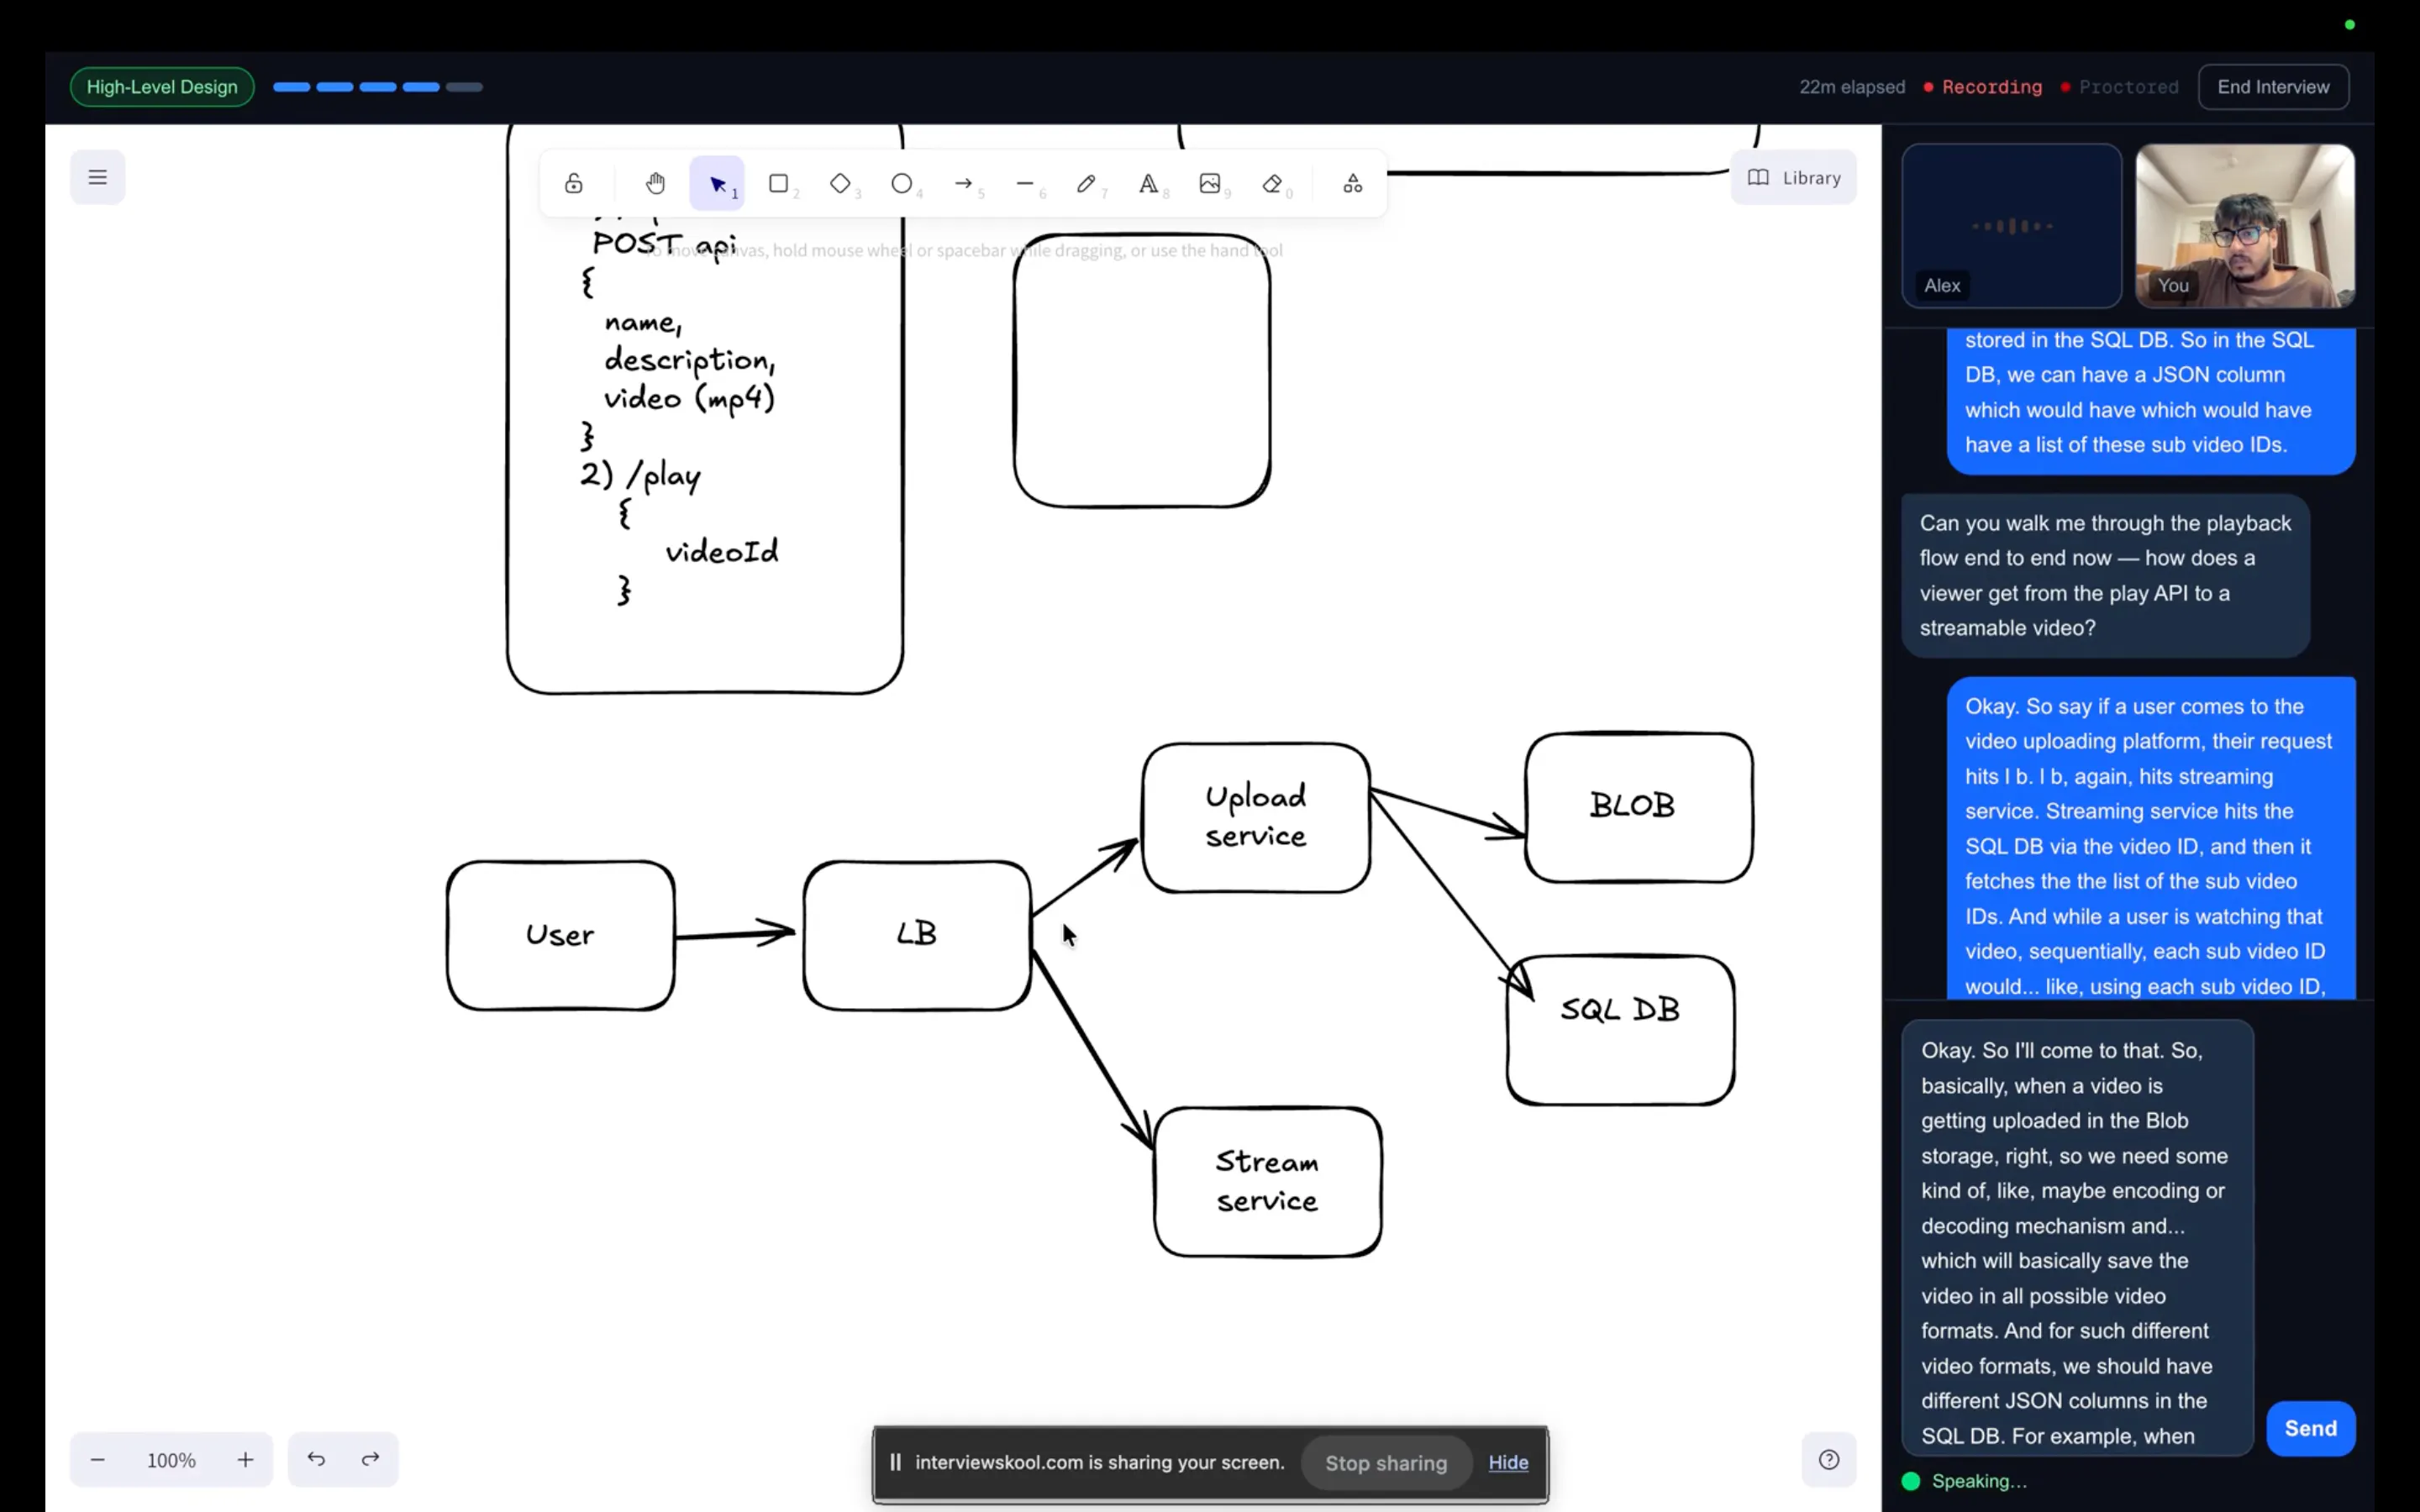Select the LB box on canvas

[917, 935]
